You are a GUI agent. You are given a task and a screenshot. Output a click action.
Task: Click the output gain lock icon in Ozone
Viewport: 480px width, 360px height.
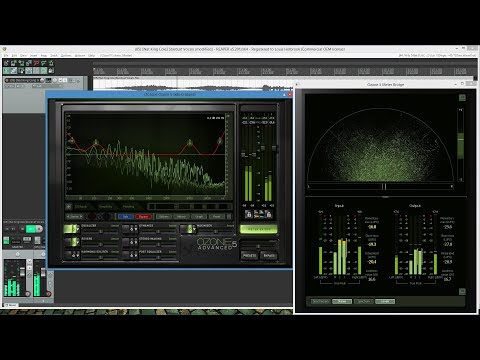269,214
